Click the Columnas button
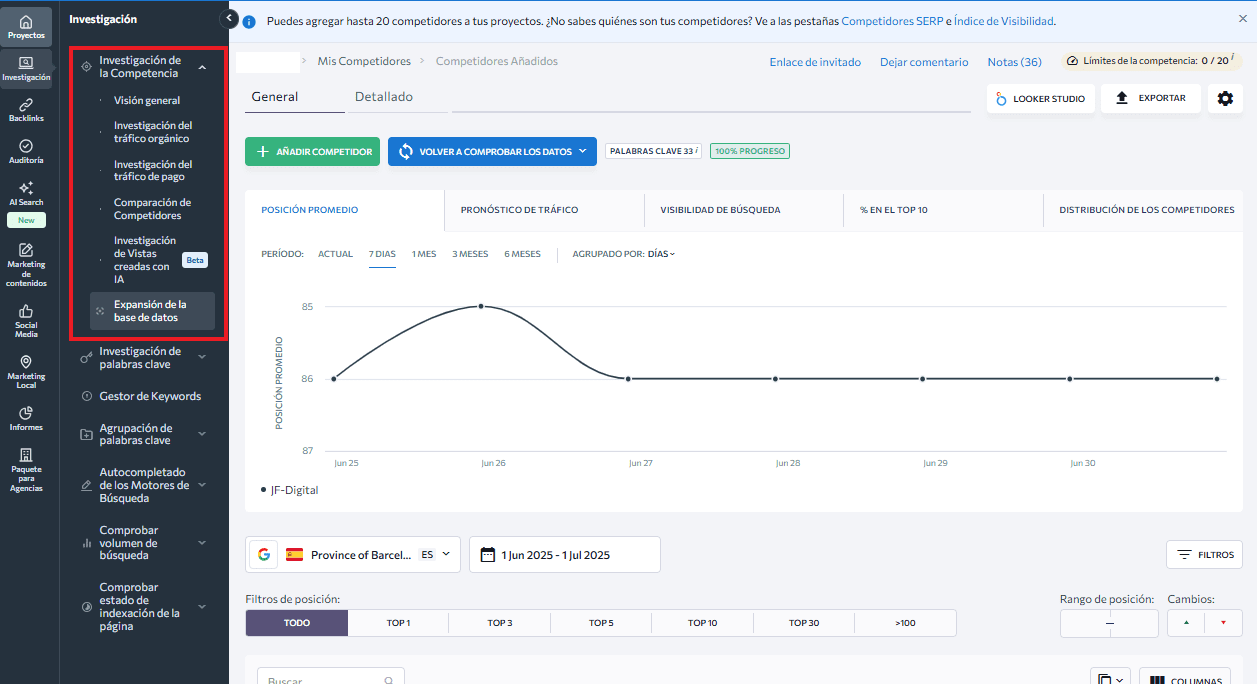 (x=1185, y=677)
